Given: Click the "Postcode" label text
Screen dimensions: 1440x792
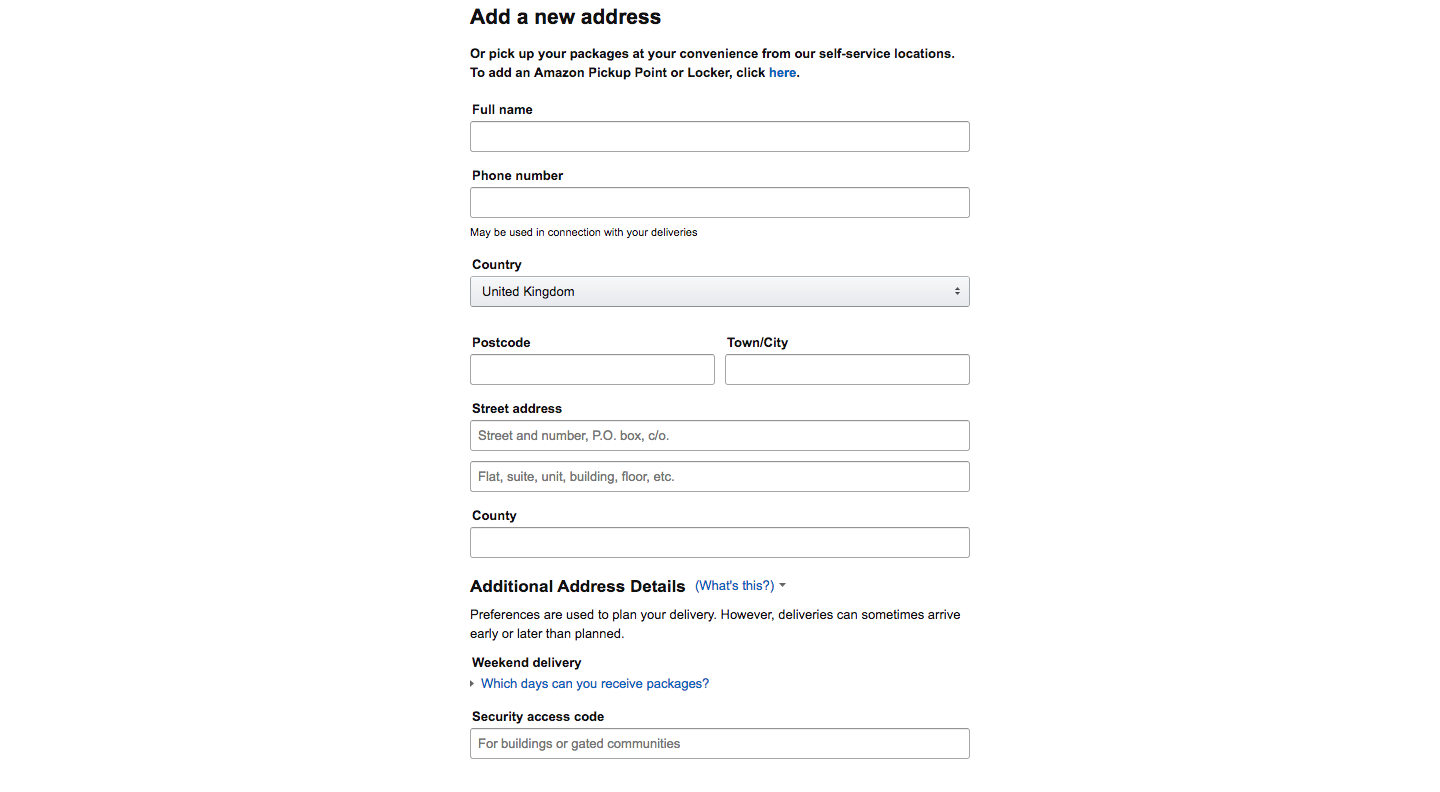Looking at the screenshot, I should pyautogui.click(x=501, y=343).
